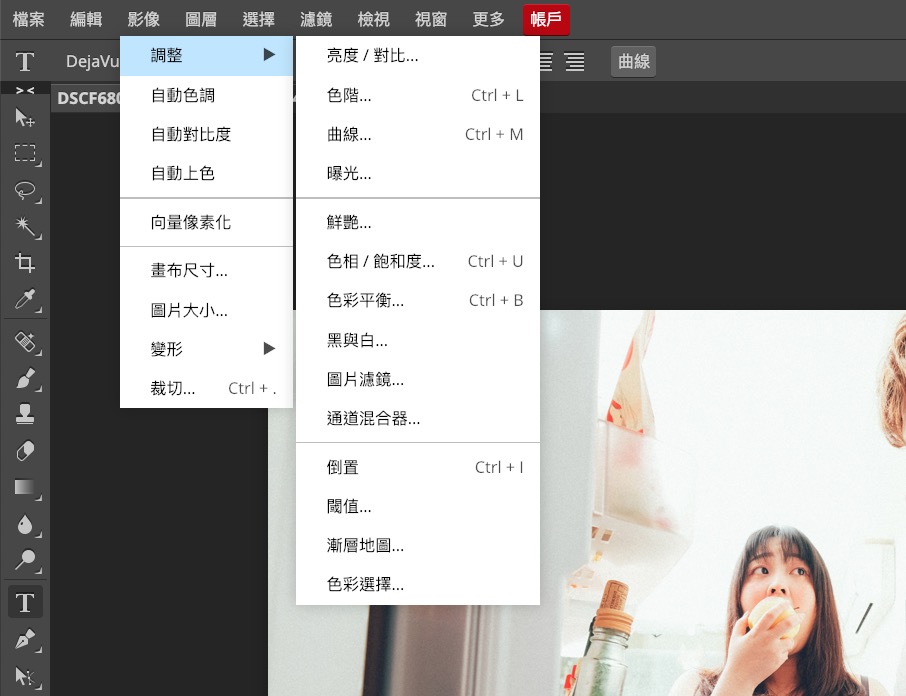Open the 濾鏡 menu
The height and width of the screenshot is (696, 906).
point(316,19)
